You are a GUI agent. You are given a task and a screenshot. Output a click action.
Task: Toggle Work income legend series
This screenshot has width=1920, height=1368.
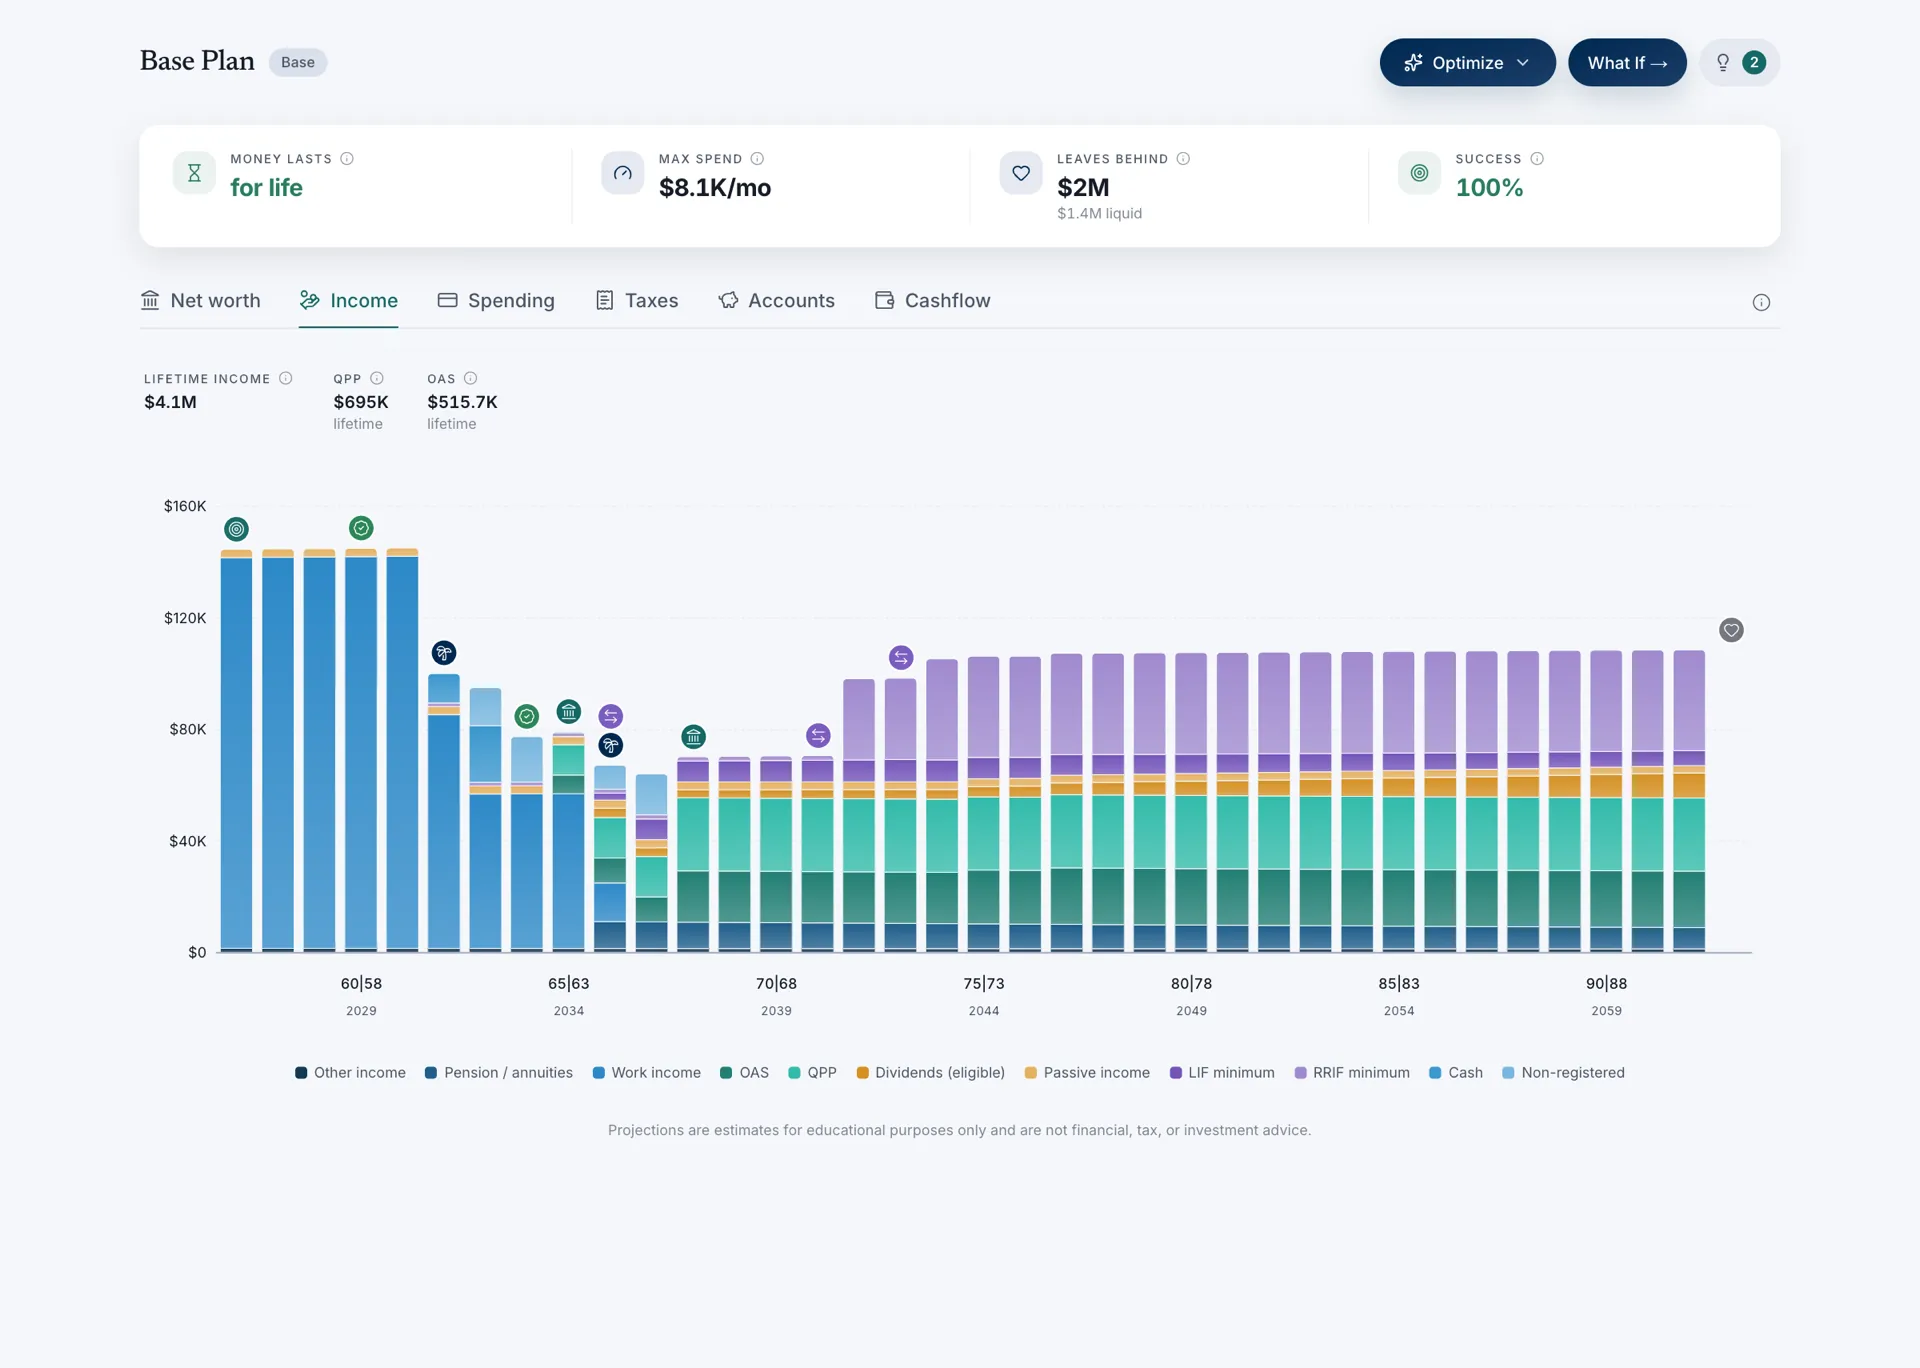(647, 1073)
